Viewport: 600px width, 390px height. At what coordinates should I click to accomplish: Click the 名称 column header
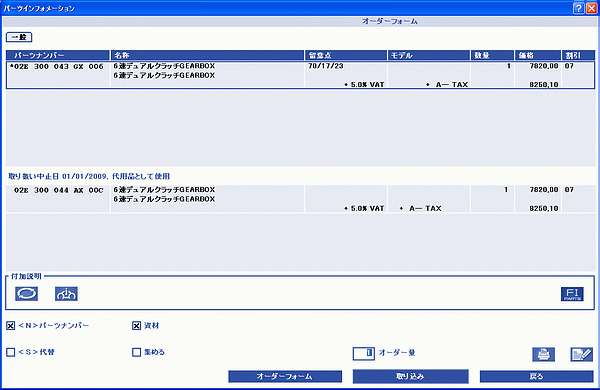[207, 55]
